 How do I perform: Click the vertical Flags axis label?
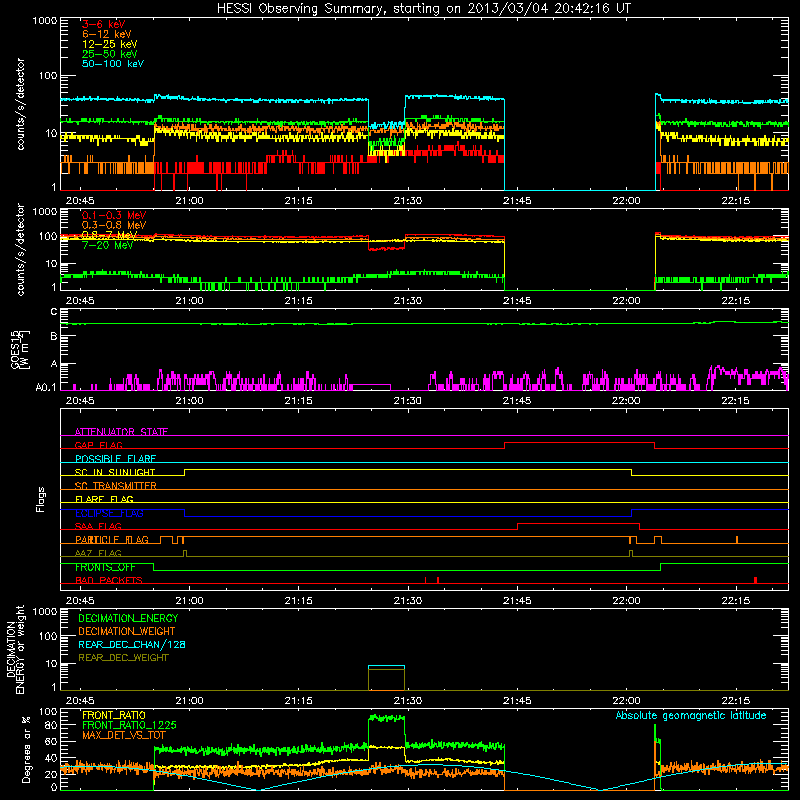[41, 499]
